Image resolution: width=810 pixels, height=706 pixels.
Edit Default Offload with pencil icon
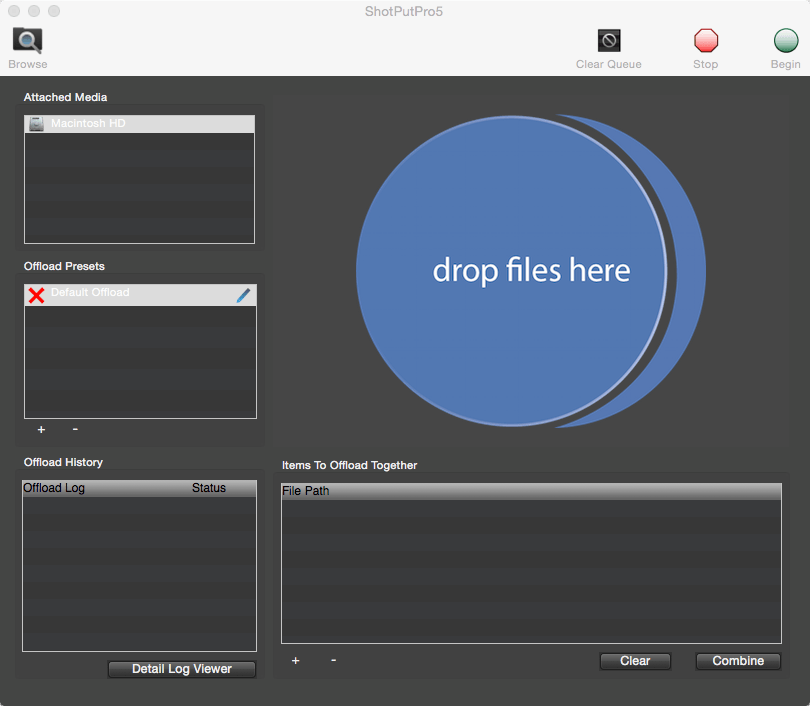[x=243, y=295]
